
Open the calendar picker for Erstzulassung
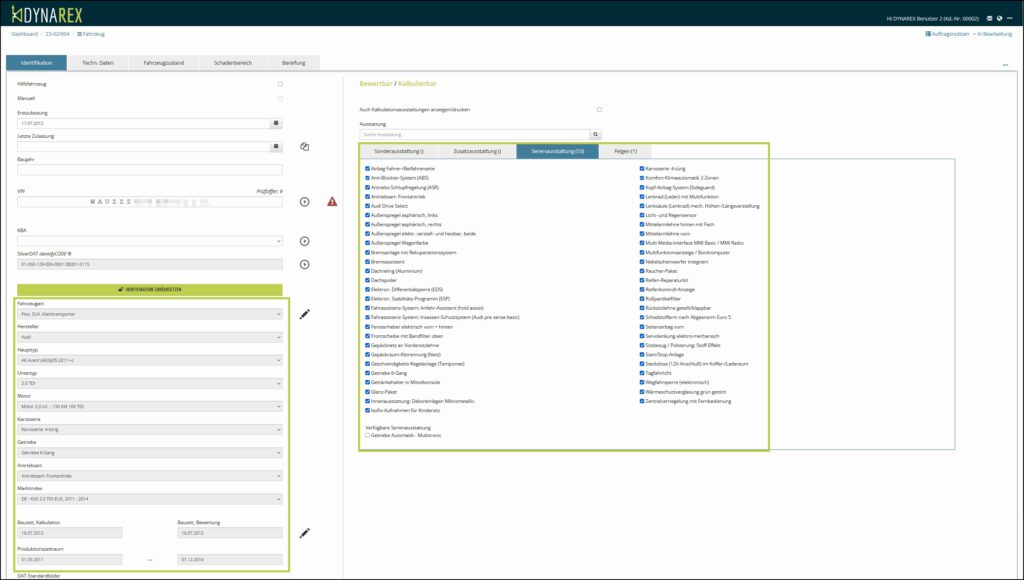276,123
